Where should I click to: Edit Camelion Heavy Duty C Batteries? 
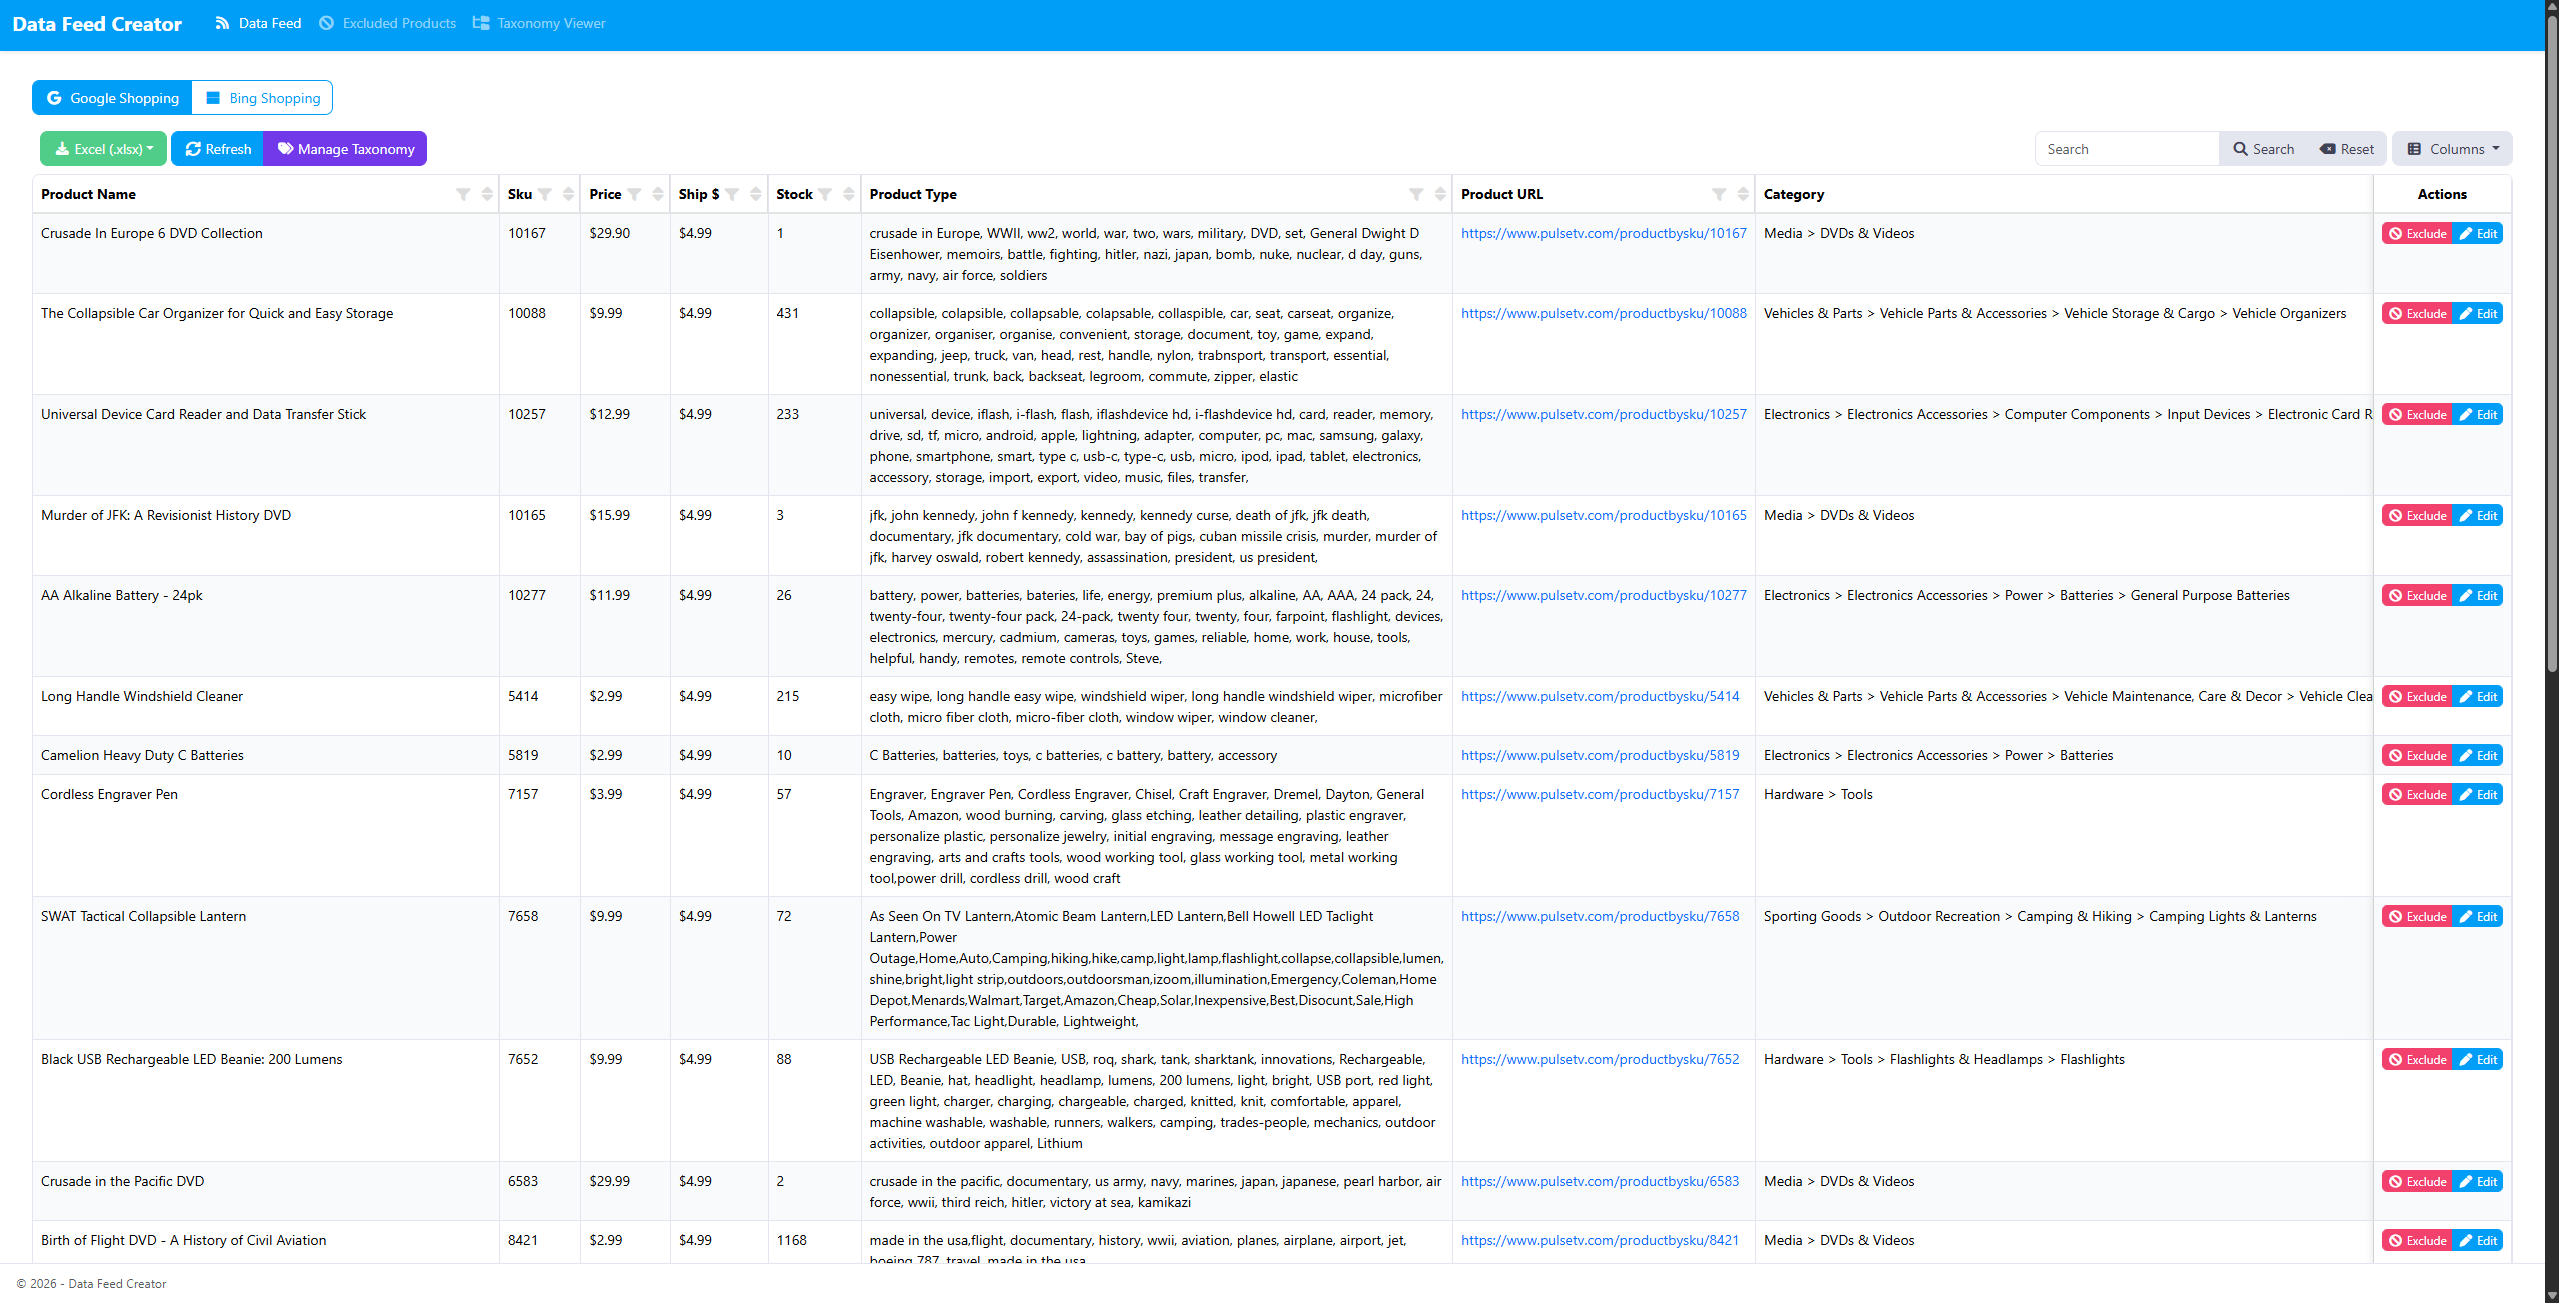pos(2478,756)
